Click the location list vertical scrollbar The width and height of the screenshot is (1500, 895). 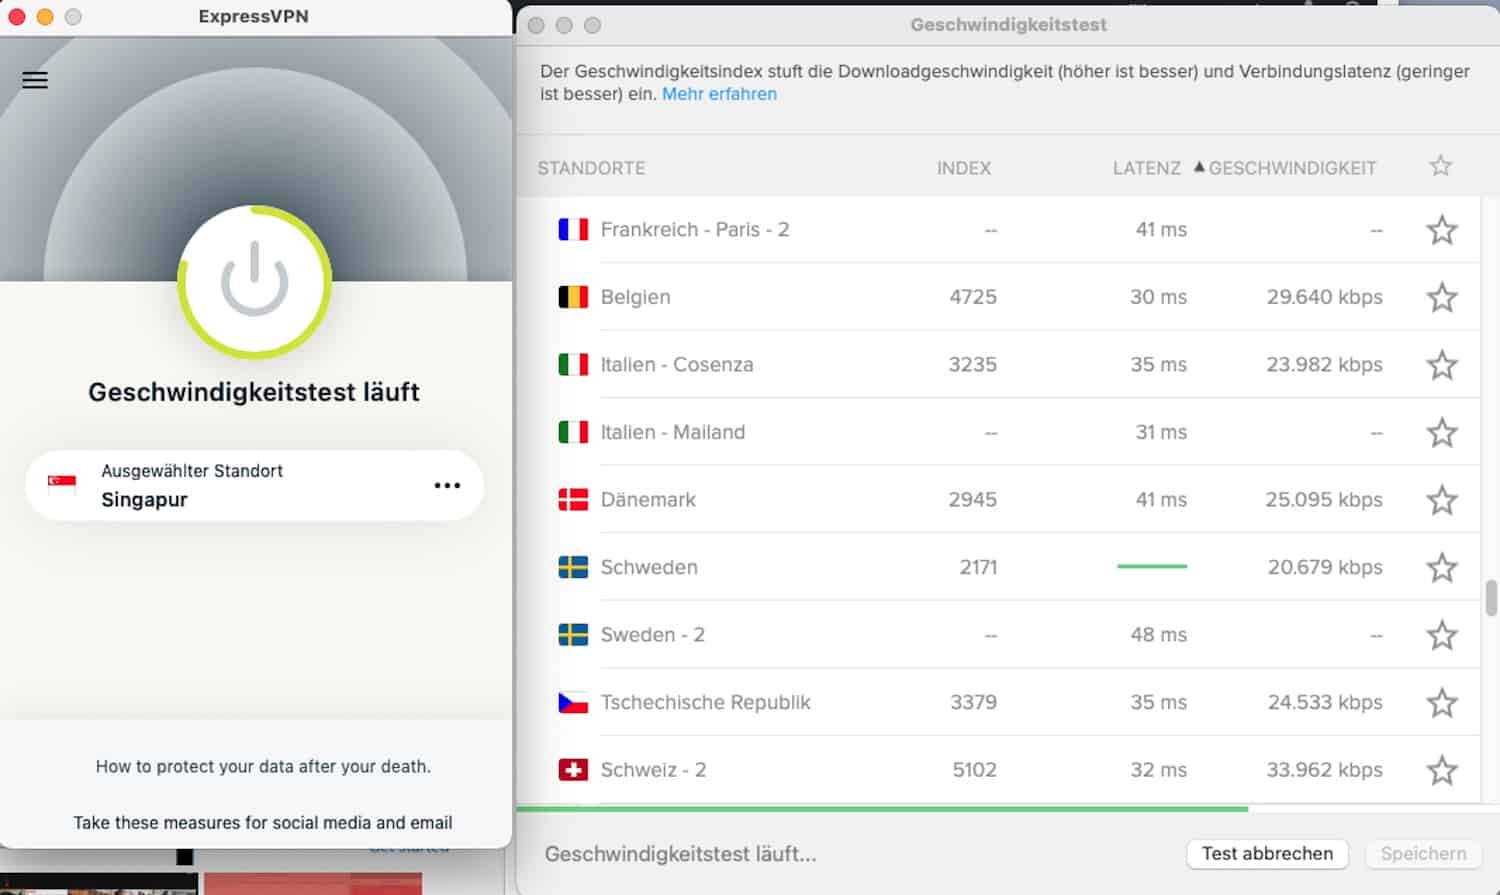click(1491, 598)
